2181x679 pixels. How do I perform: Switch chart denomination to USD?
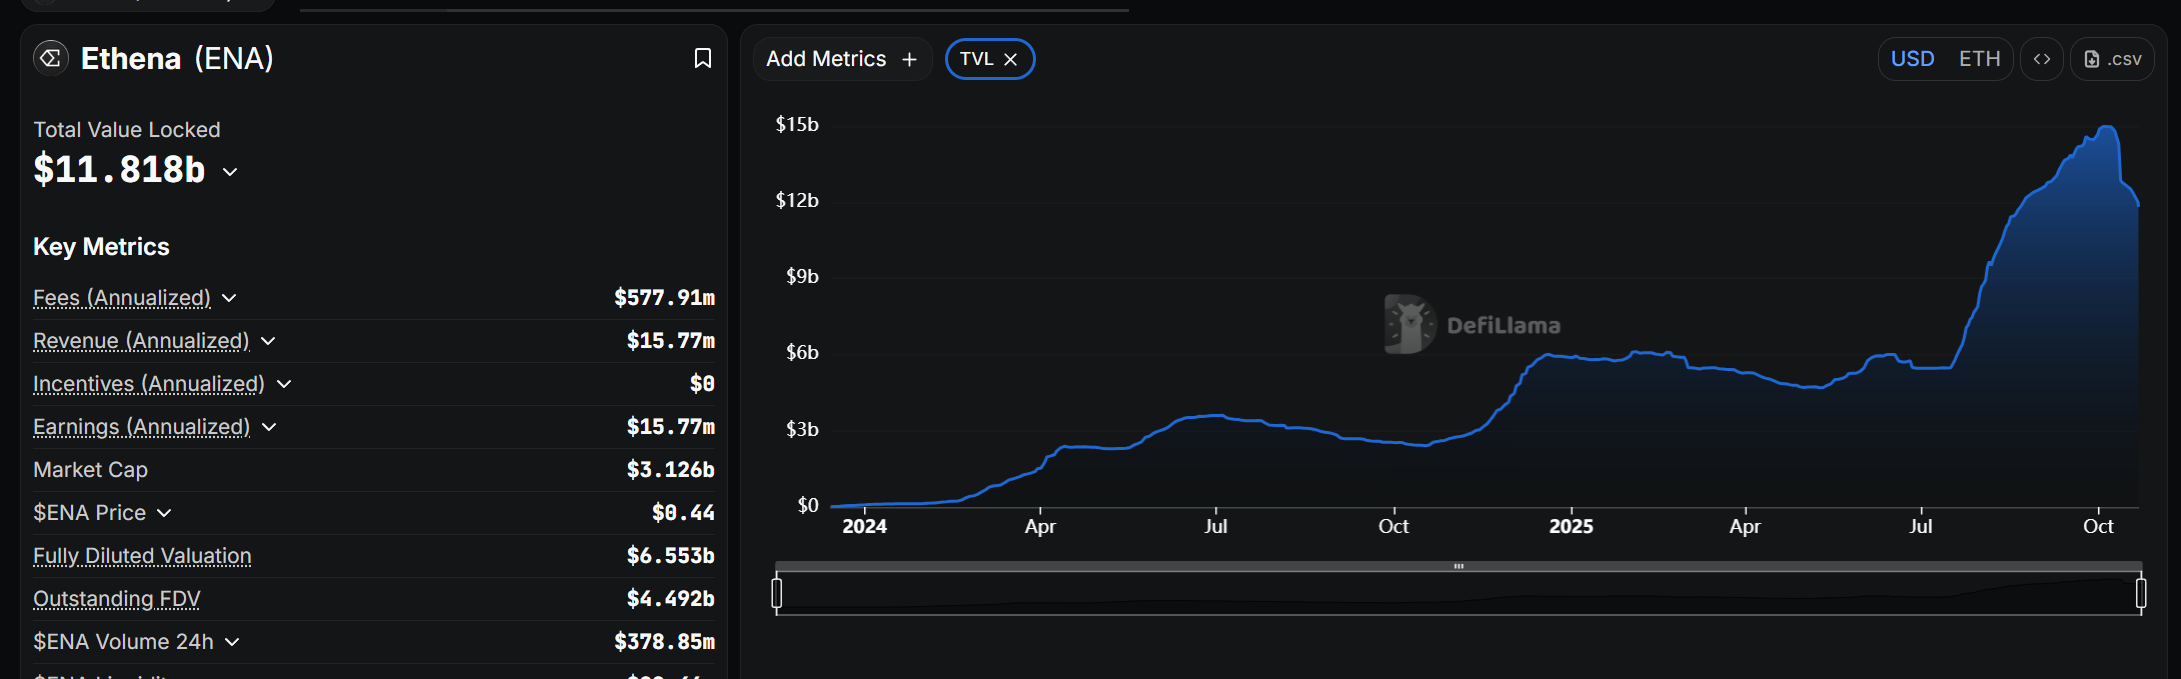point(1912,59)
